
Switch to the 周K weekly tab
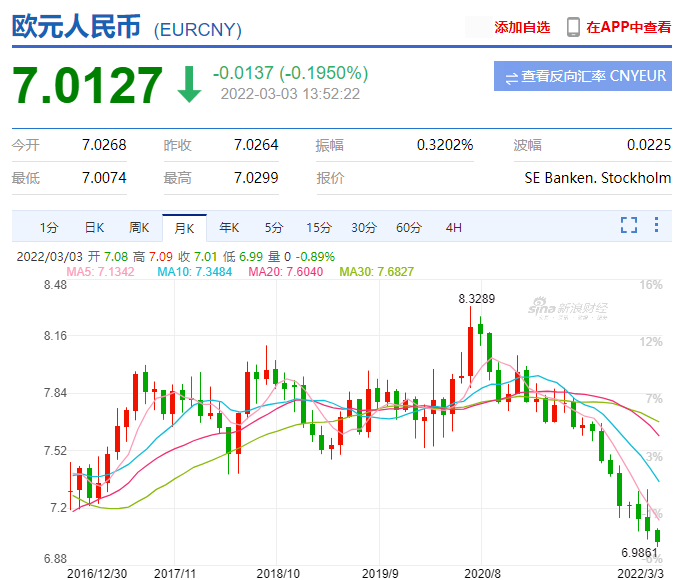pyautogui.click(x=138, y=227)
